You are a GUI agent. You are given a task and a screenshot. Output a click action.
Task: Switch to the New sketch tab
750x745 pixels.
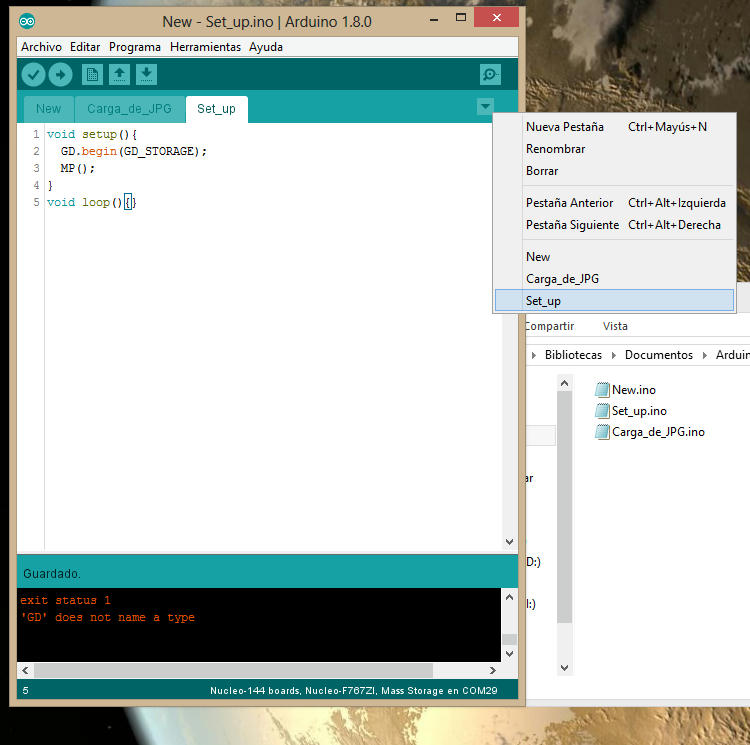pyautogui.click(x=48, y=109)
